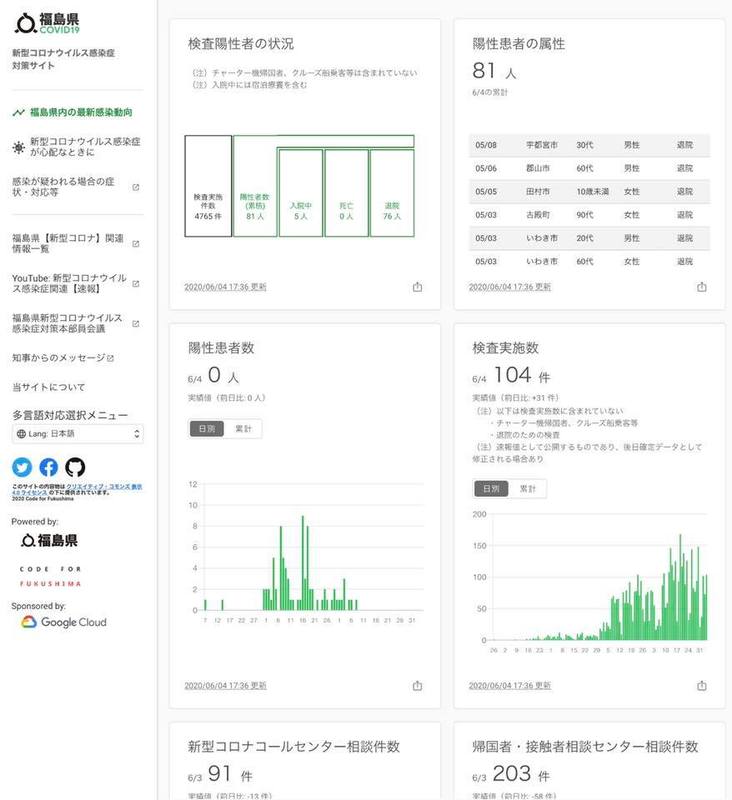Click the 検査実施件数 4765 件 box
The width and height of the screenshot is (732, 800).
pos(208,186)
